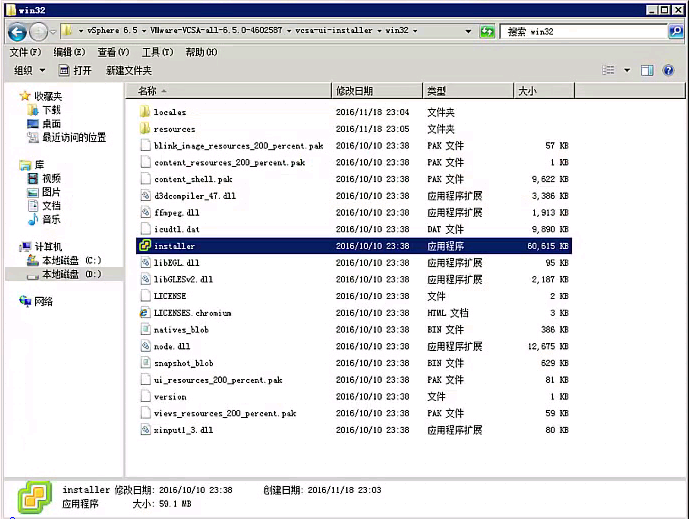This screenshot has height=519, width=689.
Task: Select the LICENSE file name
Action: [x=170, y=296]
